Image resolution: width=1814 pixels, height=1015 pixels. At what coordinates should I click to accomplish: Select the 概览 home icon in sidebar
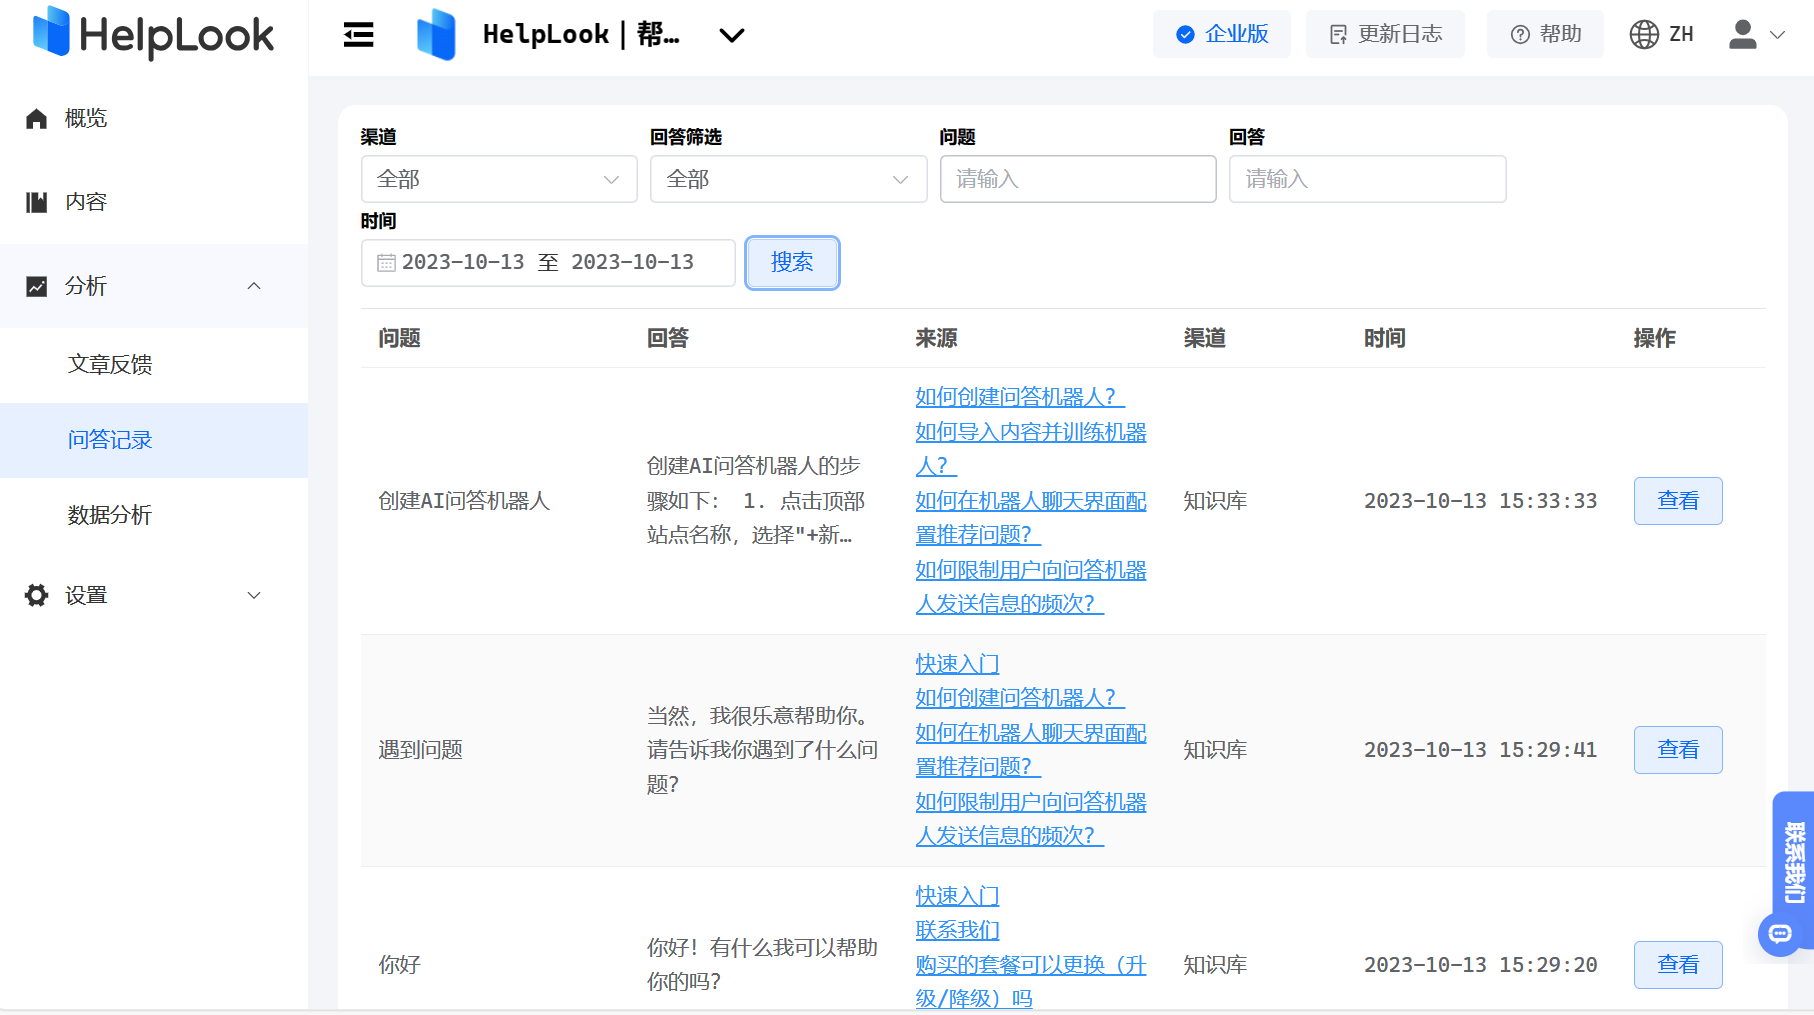coord(36,117)
